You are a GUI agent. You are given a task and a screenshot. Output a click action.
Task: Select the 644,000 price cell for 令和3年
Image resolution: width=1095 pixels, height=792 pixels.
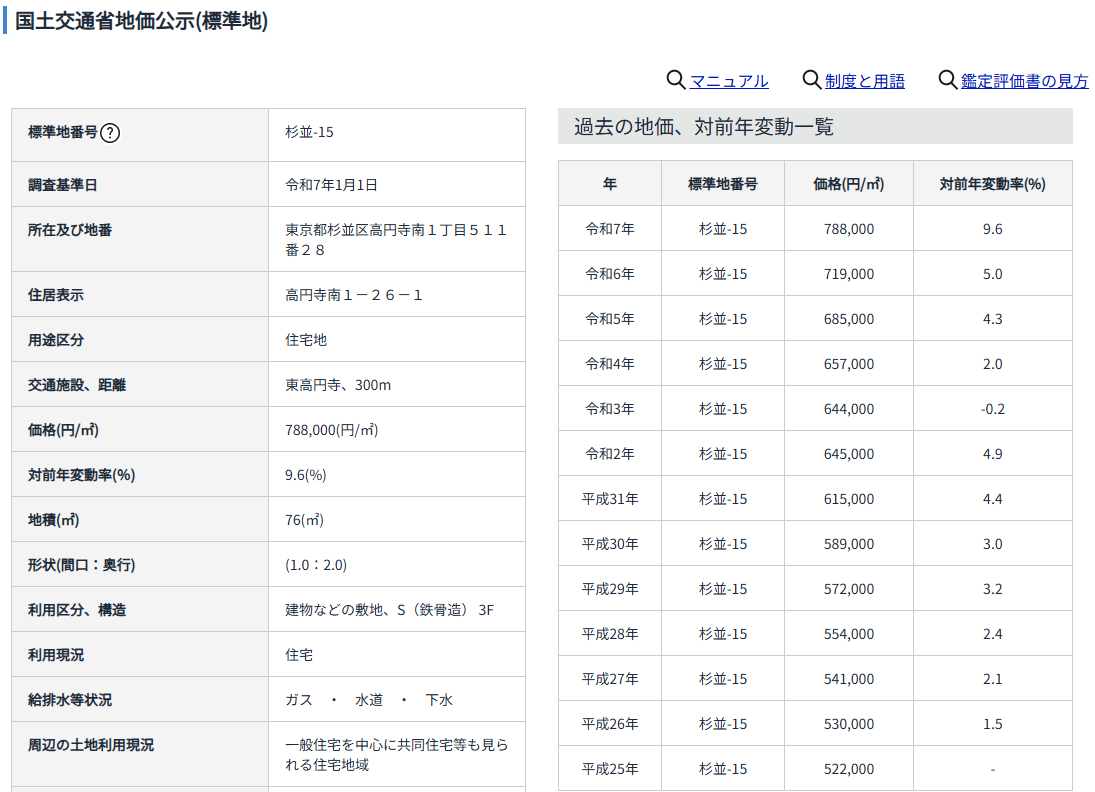[x=849, y=409]
